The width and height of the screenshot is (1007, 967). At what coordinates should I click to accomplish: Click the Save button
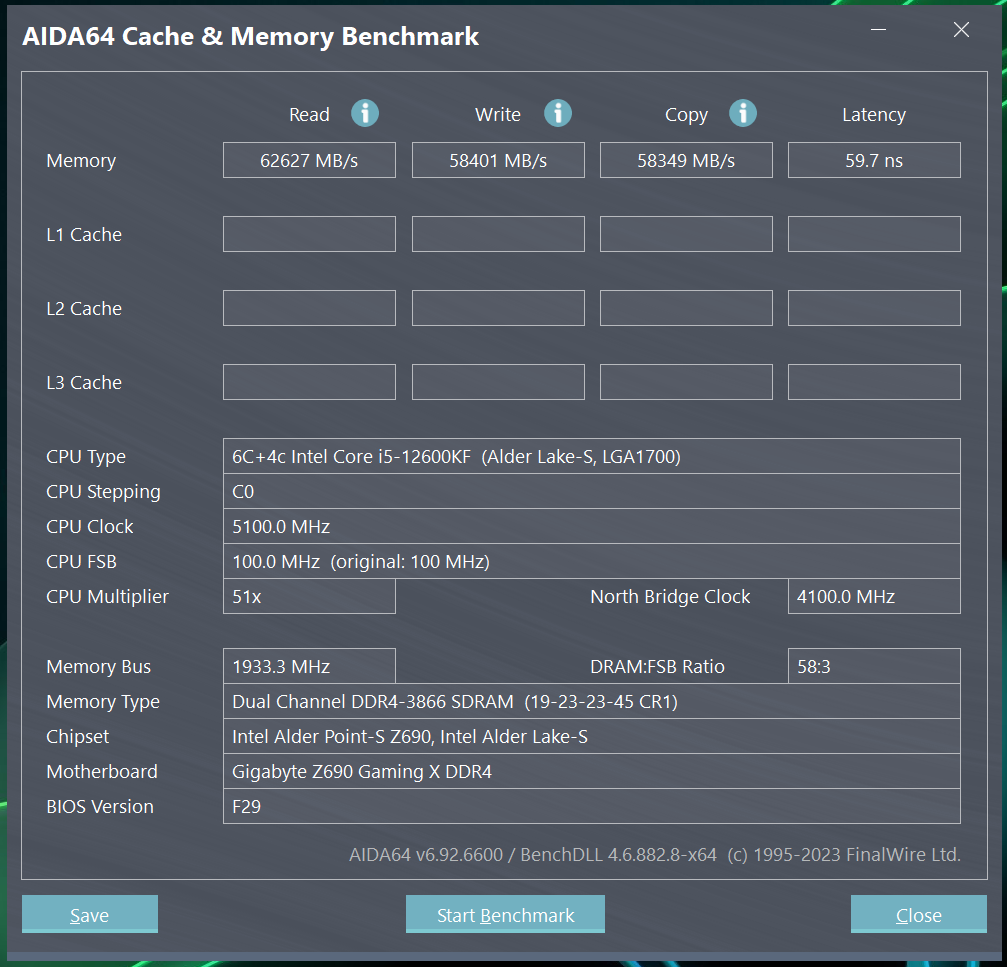[x=89, y=914]
